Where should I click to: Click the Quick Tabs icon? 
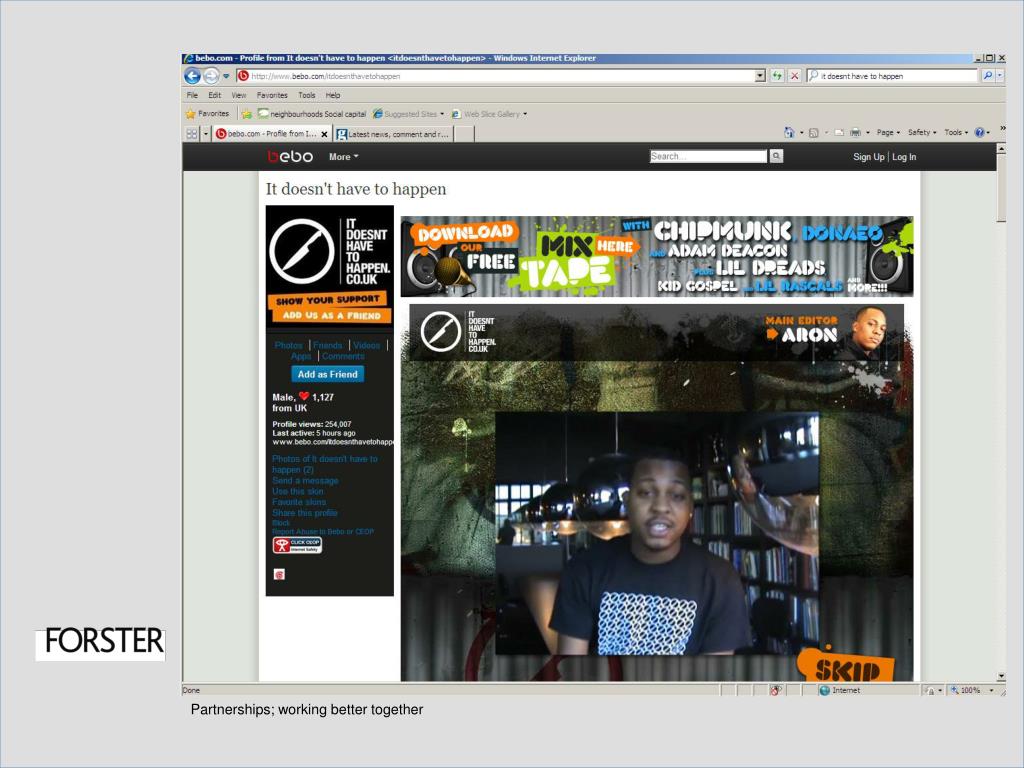click(x=191, y=133)
